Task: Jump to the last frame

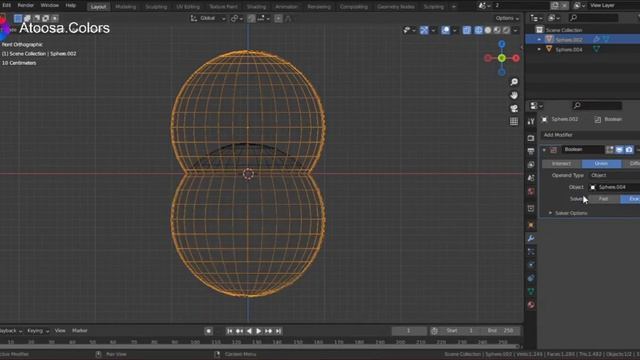Action: point(278,331)
